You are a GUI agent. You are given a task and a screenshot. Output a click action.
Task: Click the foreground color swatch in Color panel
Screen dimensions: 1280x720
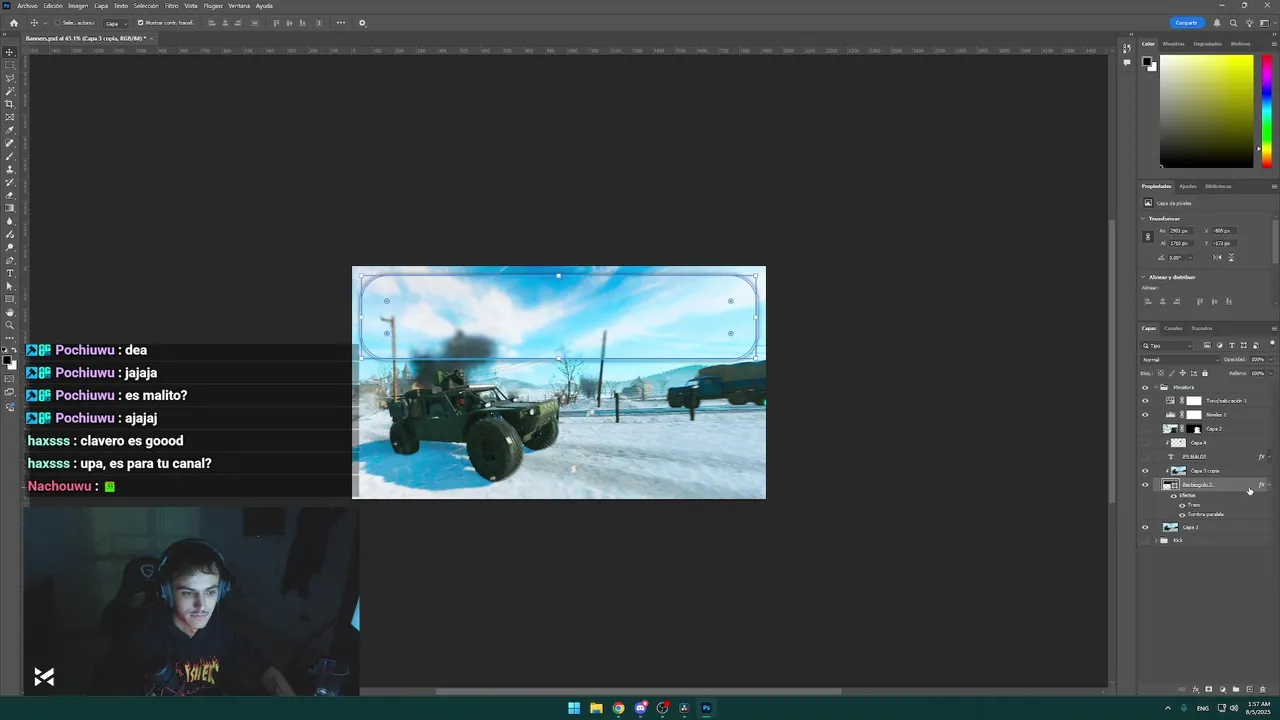click(1148, 62)
